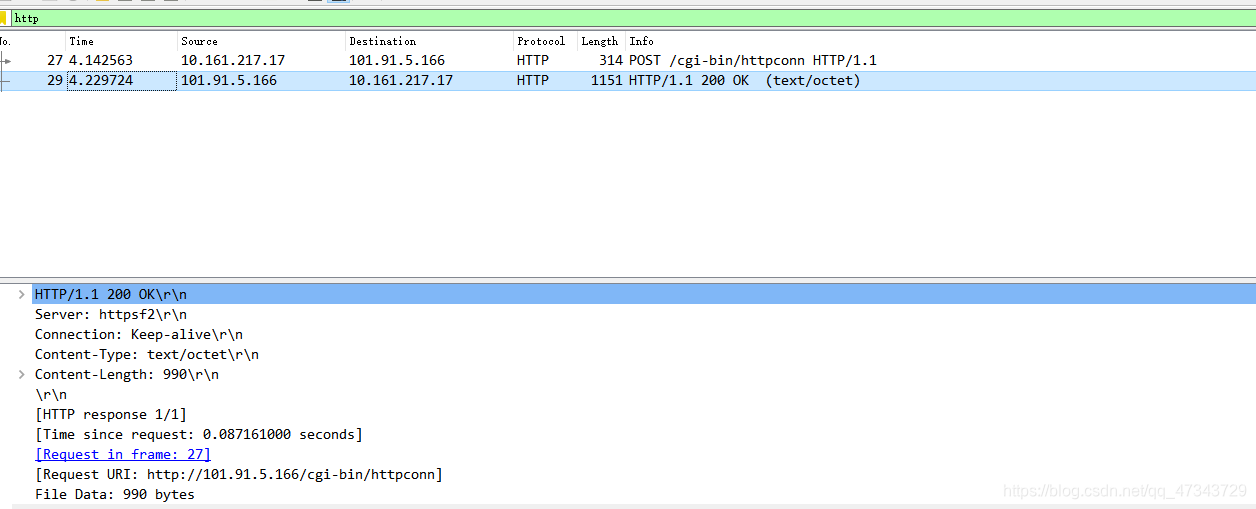Click the HTTP protocol cell of packet 29
1256x509 pixels.
[533, 81]
